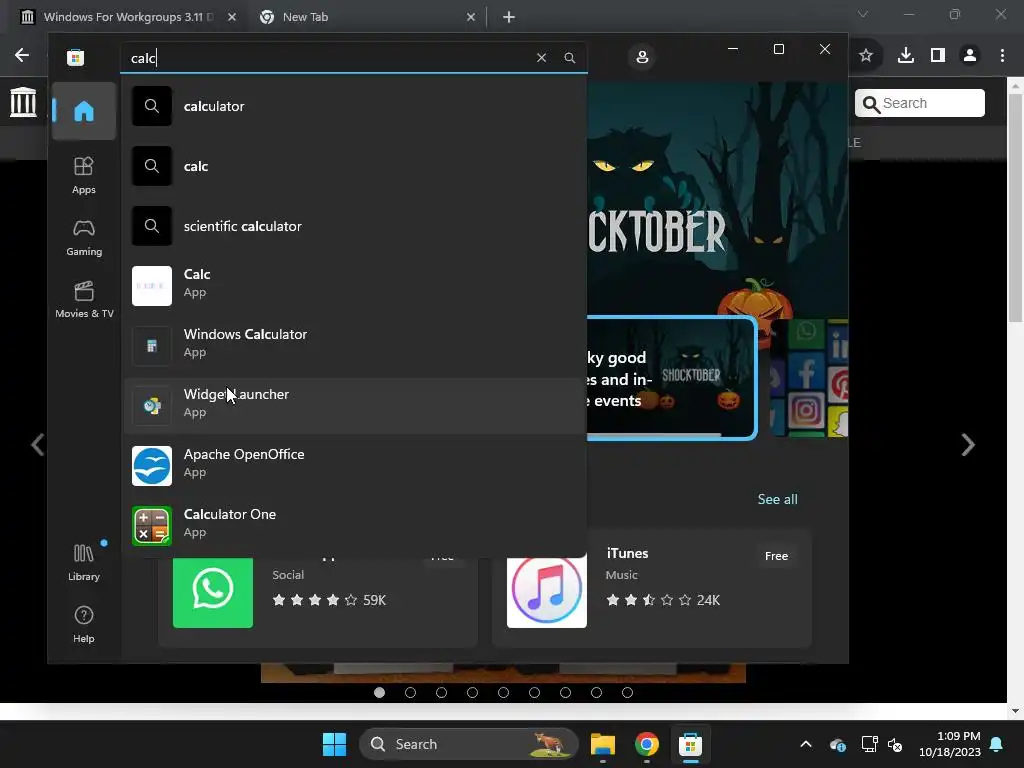Click the muted volume tray icon

895,744
